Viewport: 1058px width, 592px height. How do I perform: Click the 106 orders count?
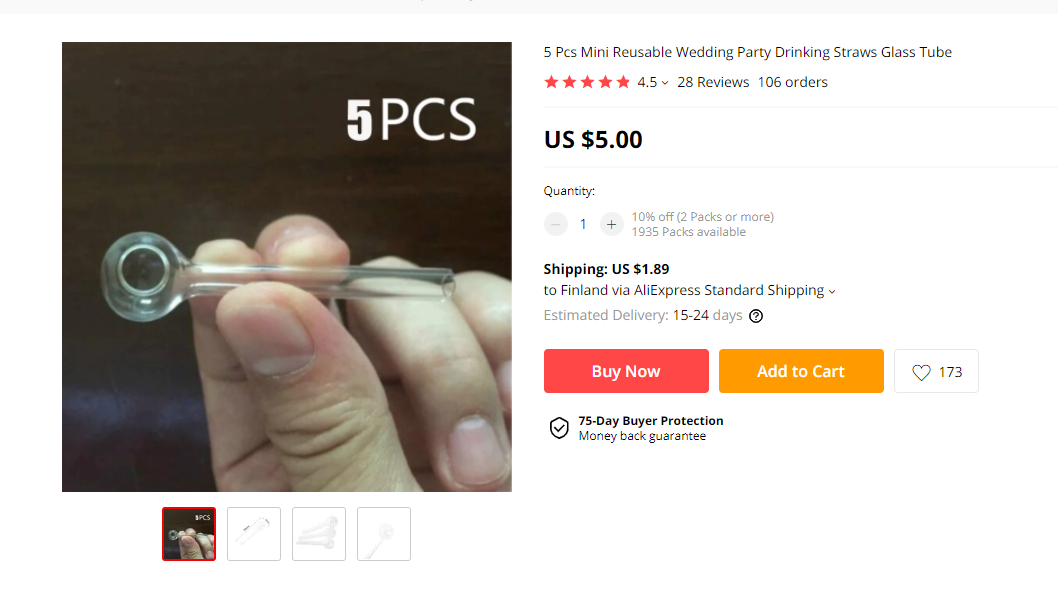click(792, 82)
